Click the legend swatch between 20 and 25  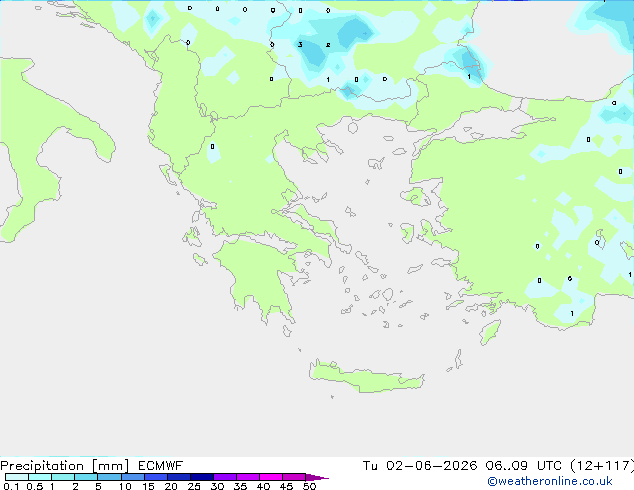178,477
